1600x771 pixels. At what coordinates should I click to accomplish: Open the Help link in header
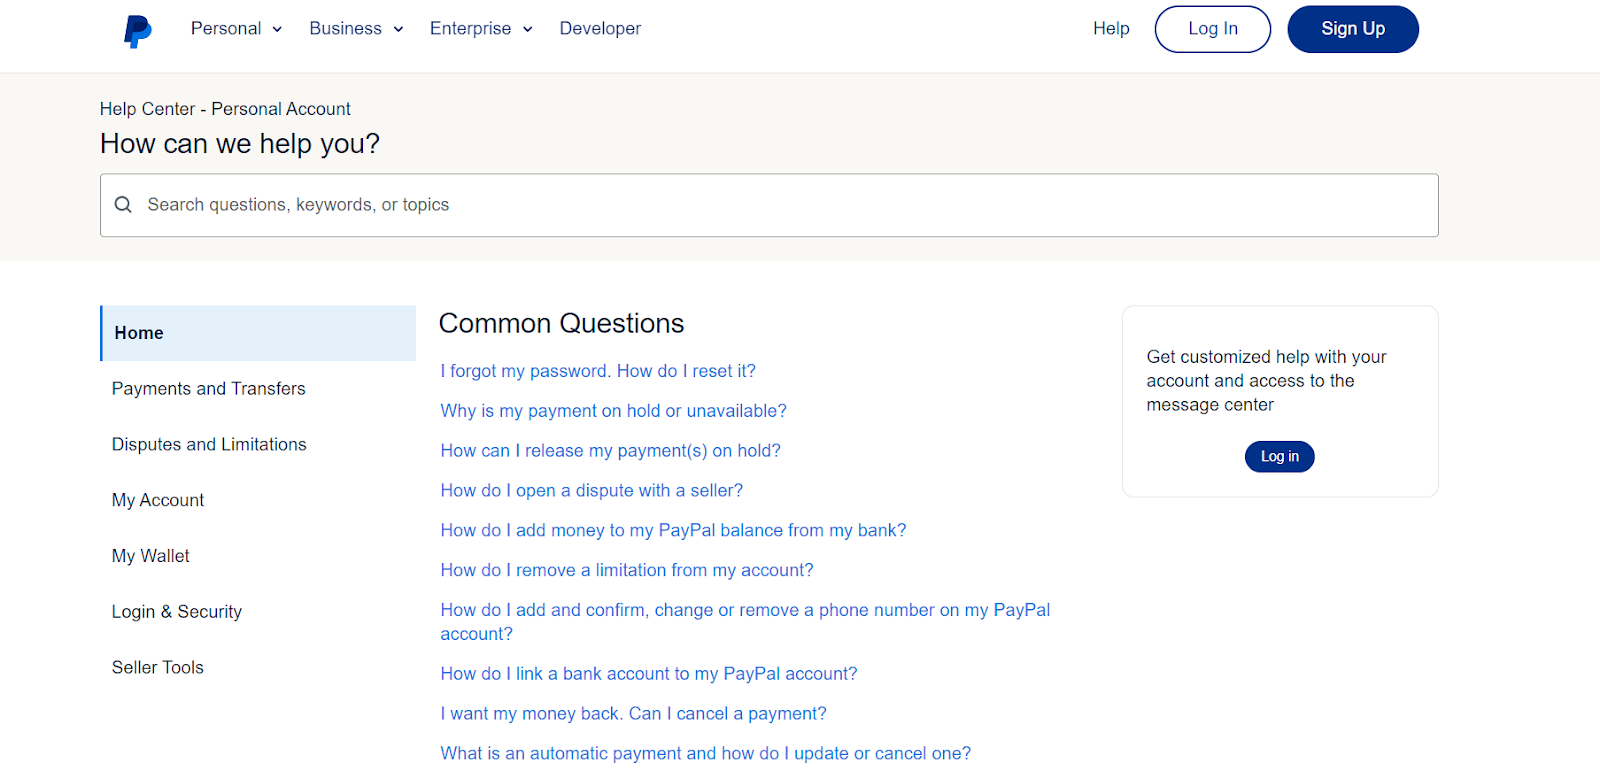pyautogui.click(x=1111, y=29)
